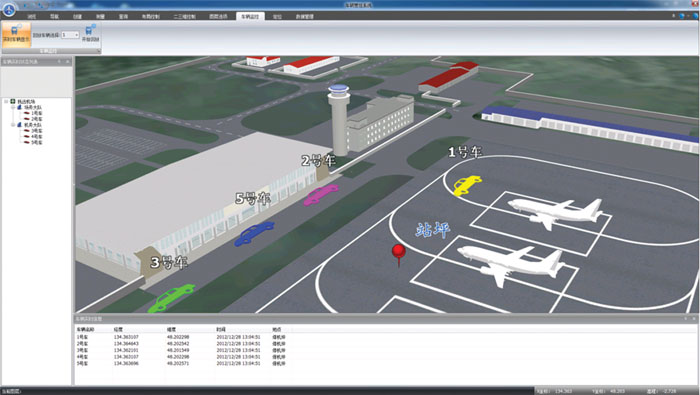
Task: Click the airplane application logo button
Action: pos(9,8)
